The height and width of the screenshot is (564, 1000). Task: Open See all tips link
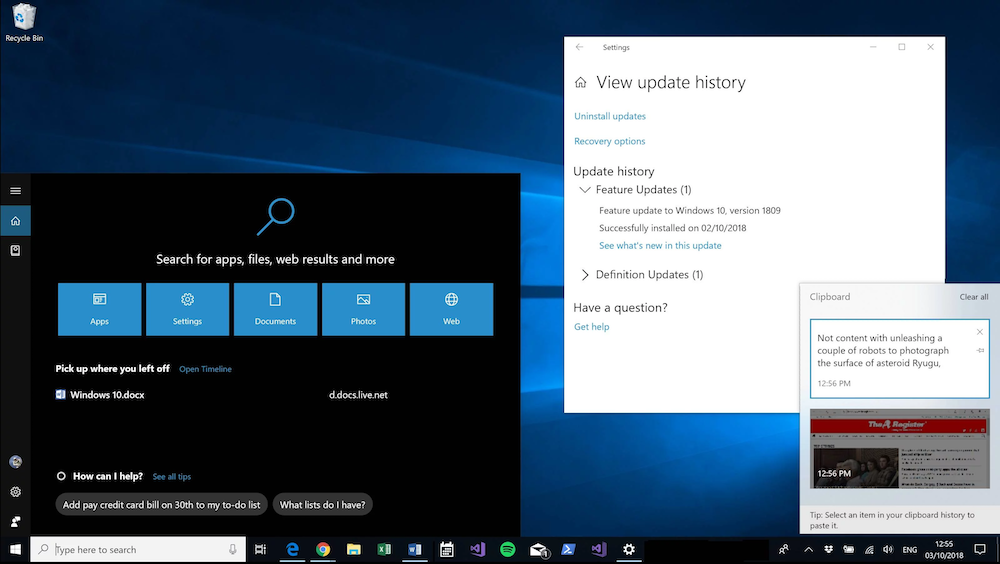click(172, 477)
